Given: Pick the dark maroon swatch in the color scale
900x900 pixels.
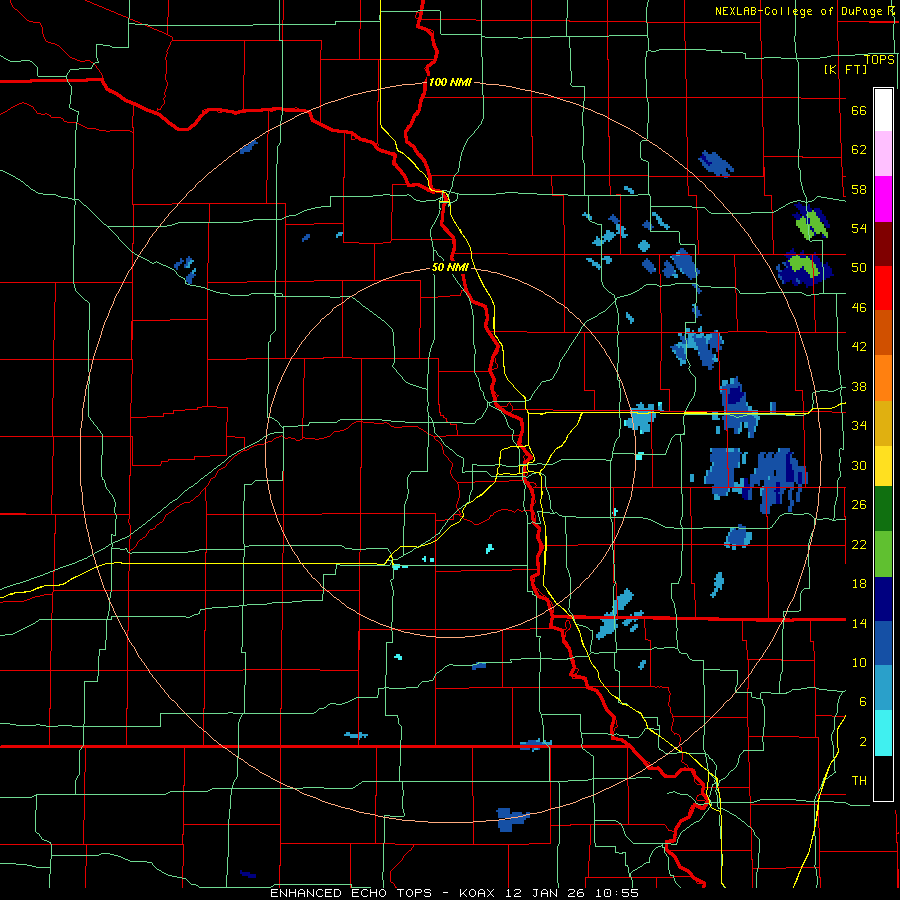Looking at the screenshot, I should [883, 243].
